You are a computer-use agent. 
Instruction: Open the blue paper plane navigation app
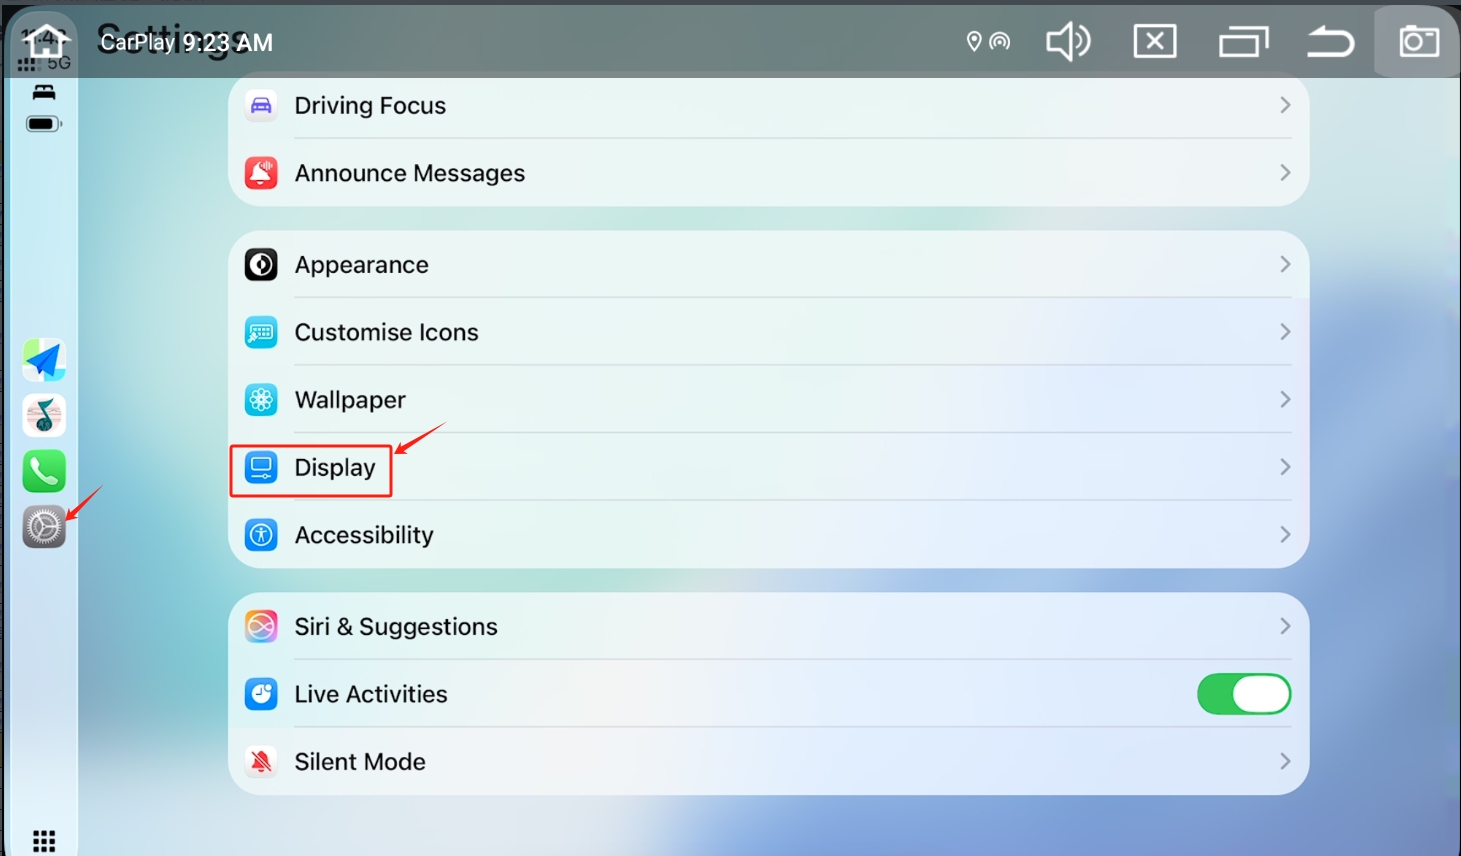coord(44,360)
